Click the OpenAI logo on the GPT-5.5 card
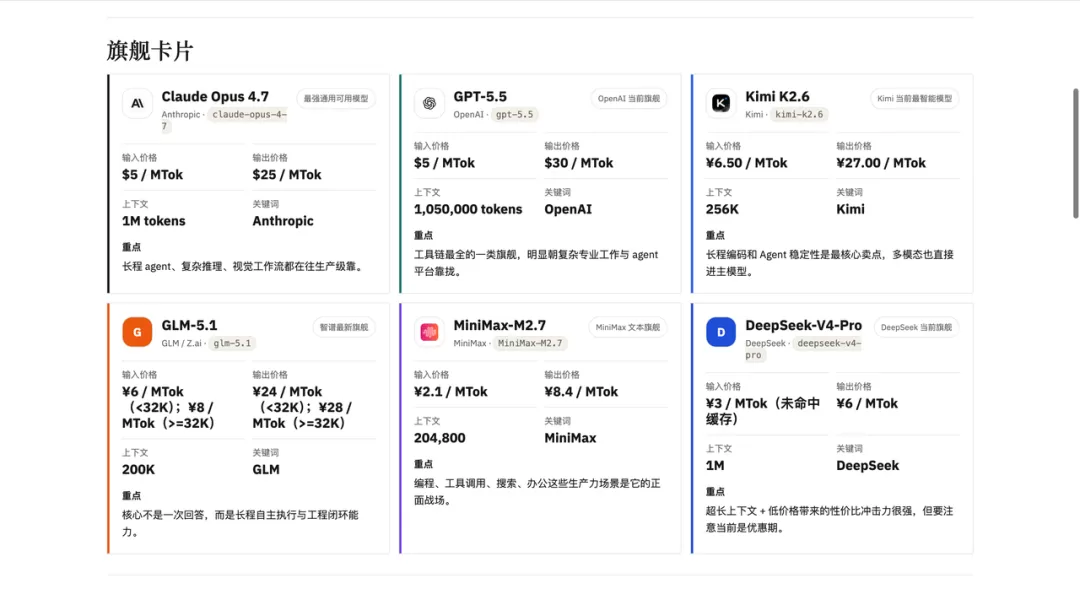 click(429, 103)
